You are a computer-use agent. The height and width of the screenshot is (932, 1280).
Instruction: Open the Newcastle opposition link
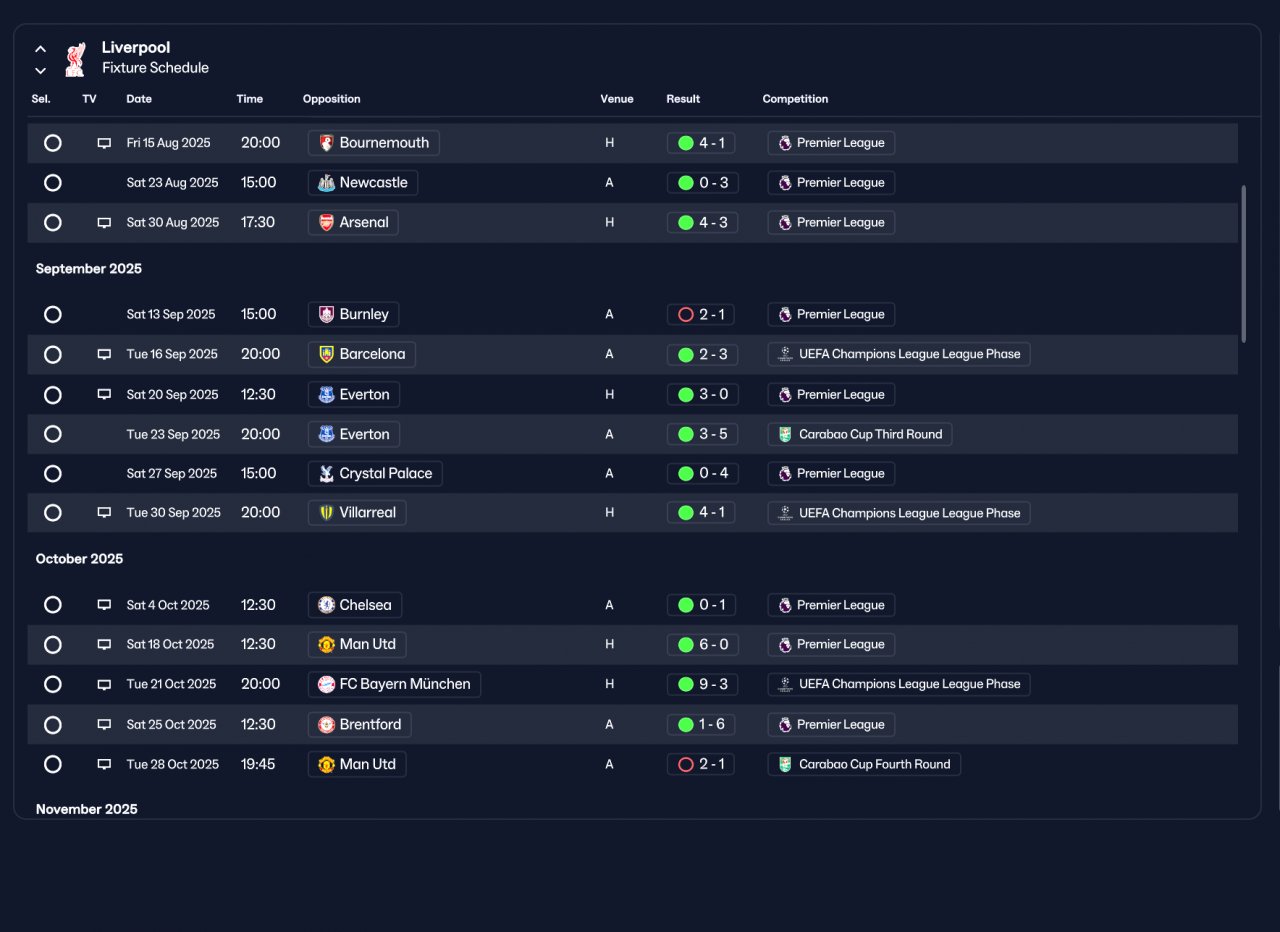pyautogui.click(x=363, y=183)
